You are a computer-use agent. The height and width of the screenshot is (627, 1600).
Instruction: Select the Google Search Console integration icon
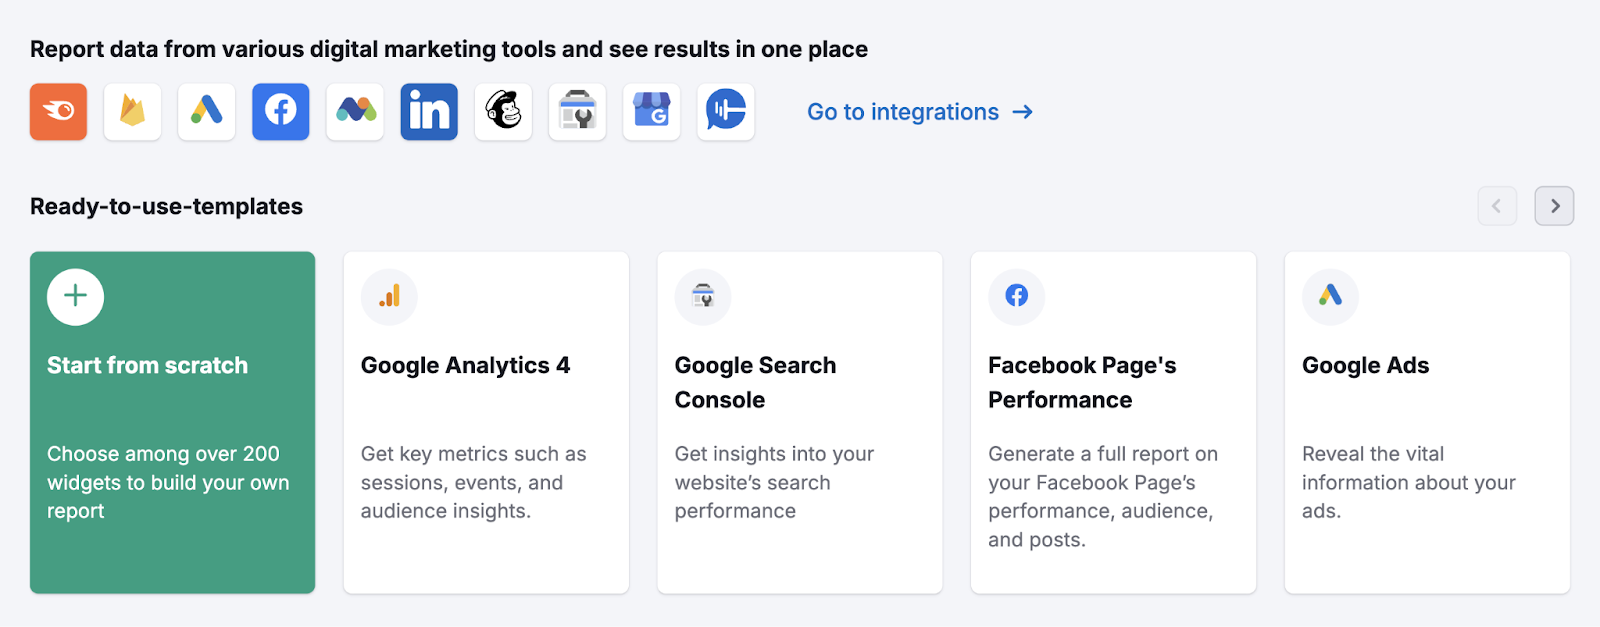click(x=577, y=111)
